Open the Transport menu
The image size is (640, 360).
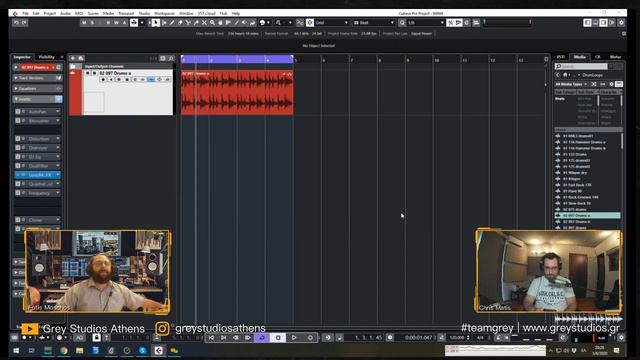126,13
